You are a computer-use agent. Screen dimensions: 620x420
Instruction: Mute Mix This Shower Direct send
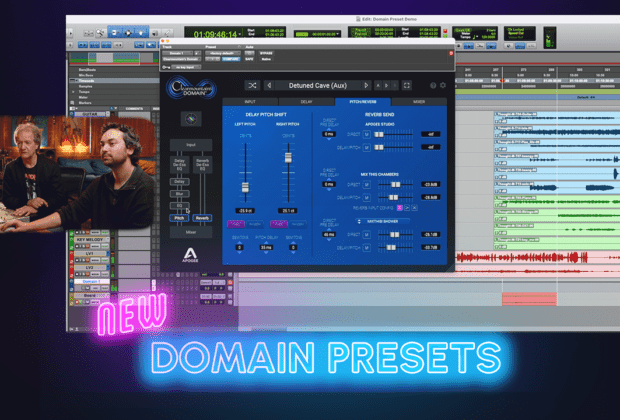[x=367, y=235]
